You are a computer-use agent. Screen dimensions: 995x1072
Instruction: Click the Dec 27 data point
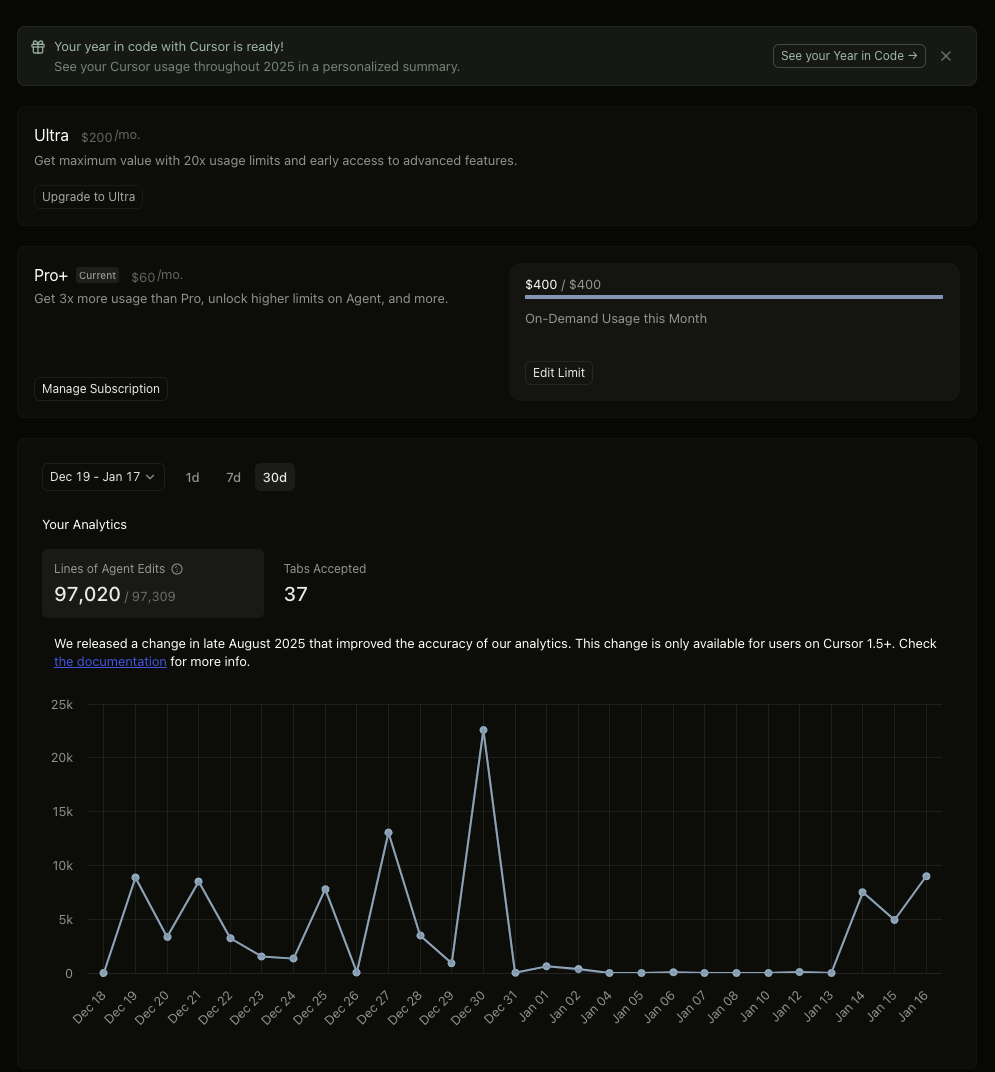click(388, 833)
